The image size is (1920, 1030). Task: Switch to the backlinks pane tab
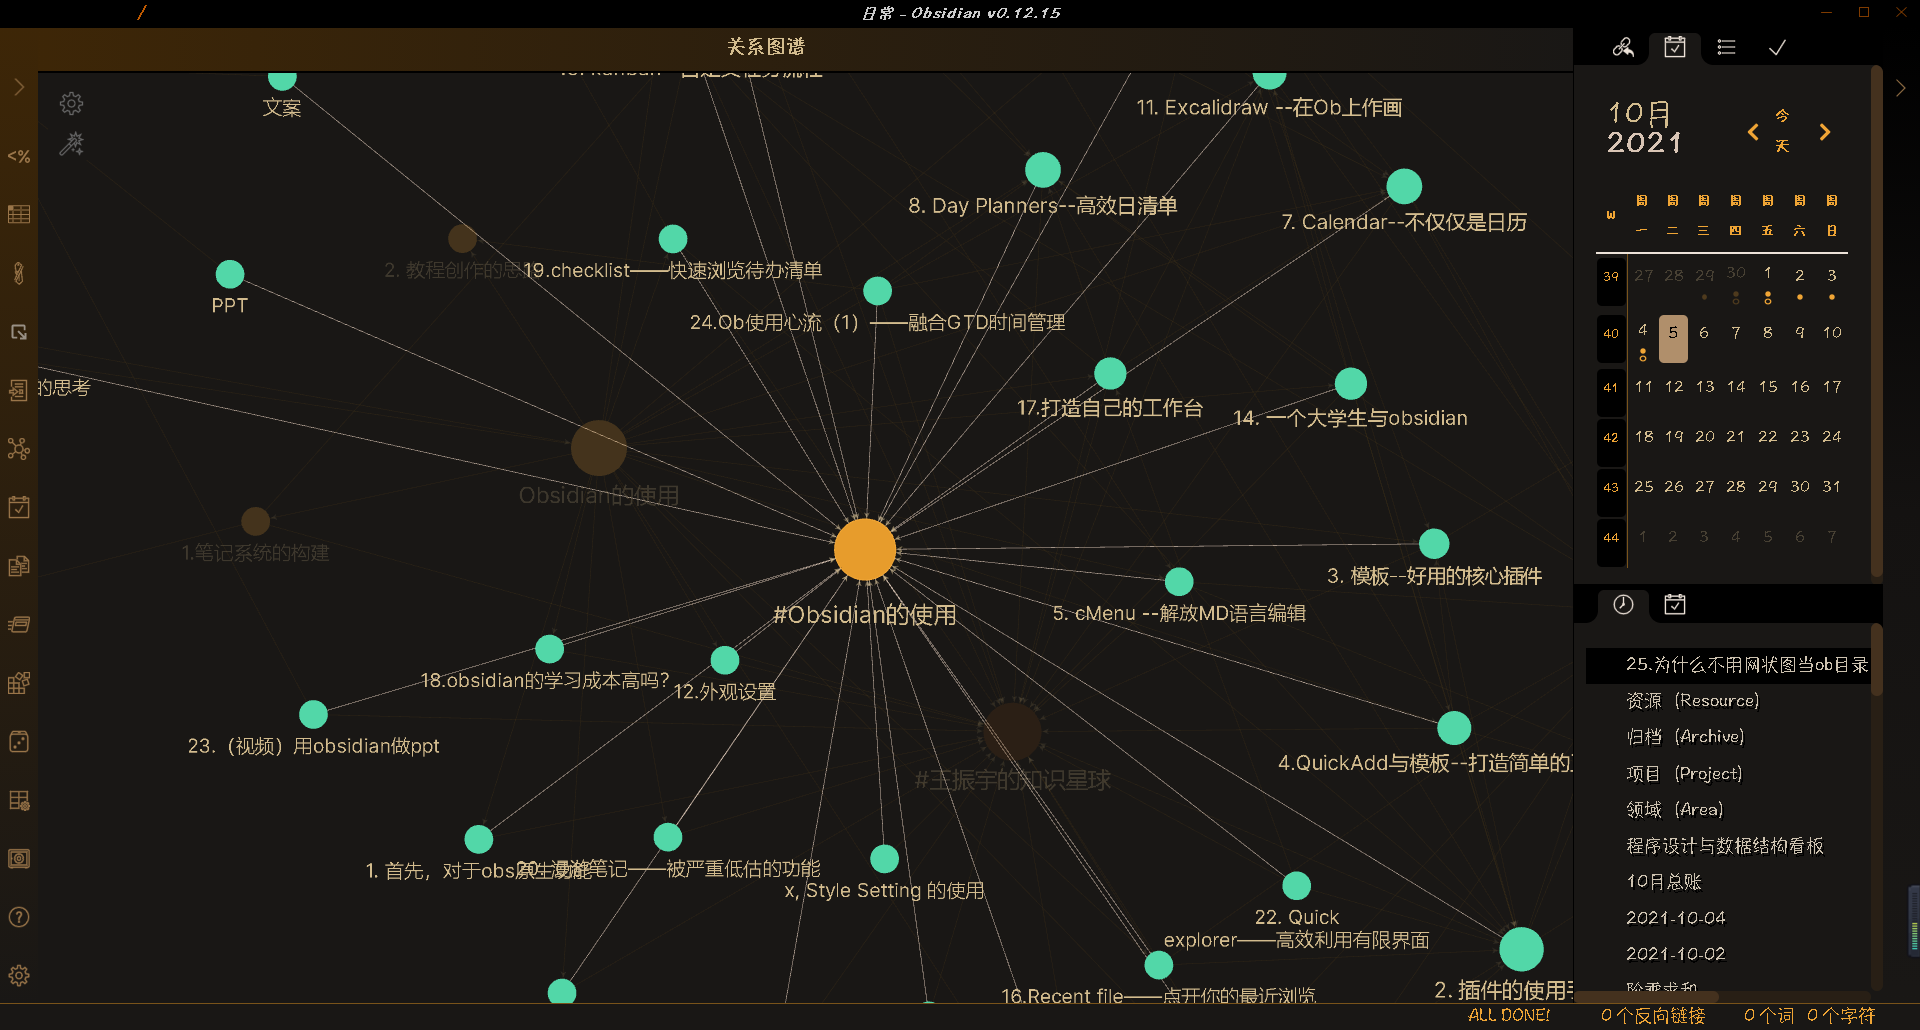click(1623, 47)
